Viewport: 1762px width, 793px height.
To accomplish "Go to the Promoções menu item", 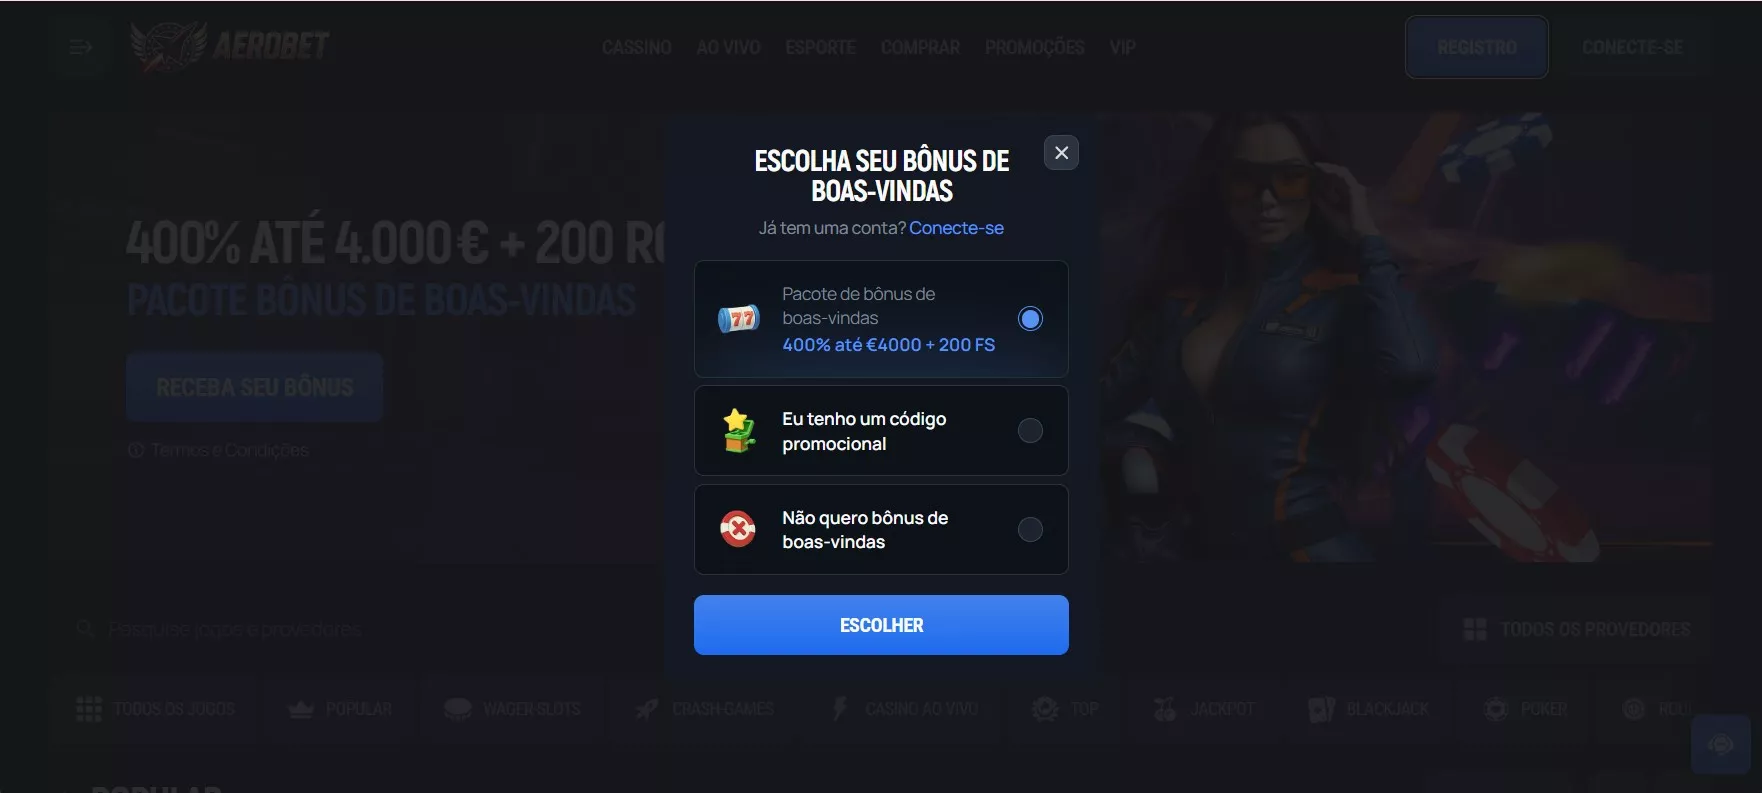I will point(1034,47).
